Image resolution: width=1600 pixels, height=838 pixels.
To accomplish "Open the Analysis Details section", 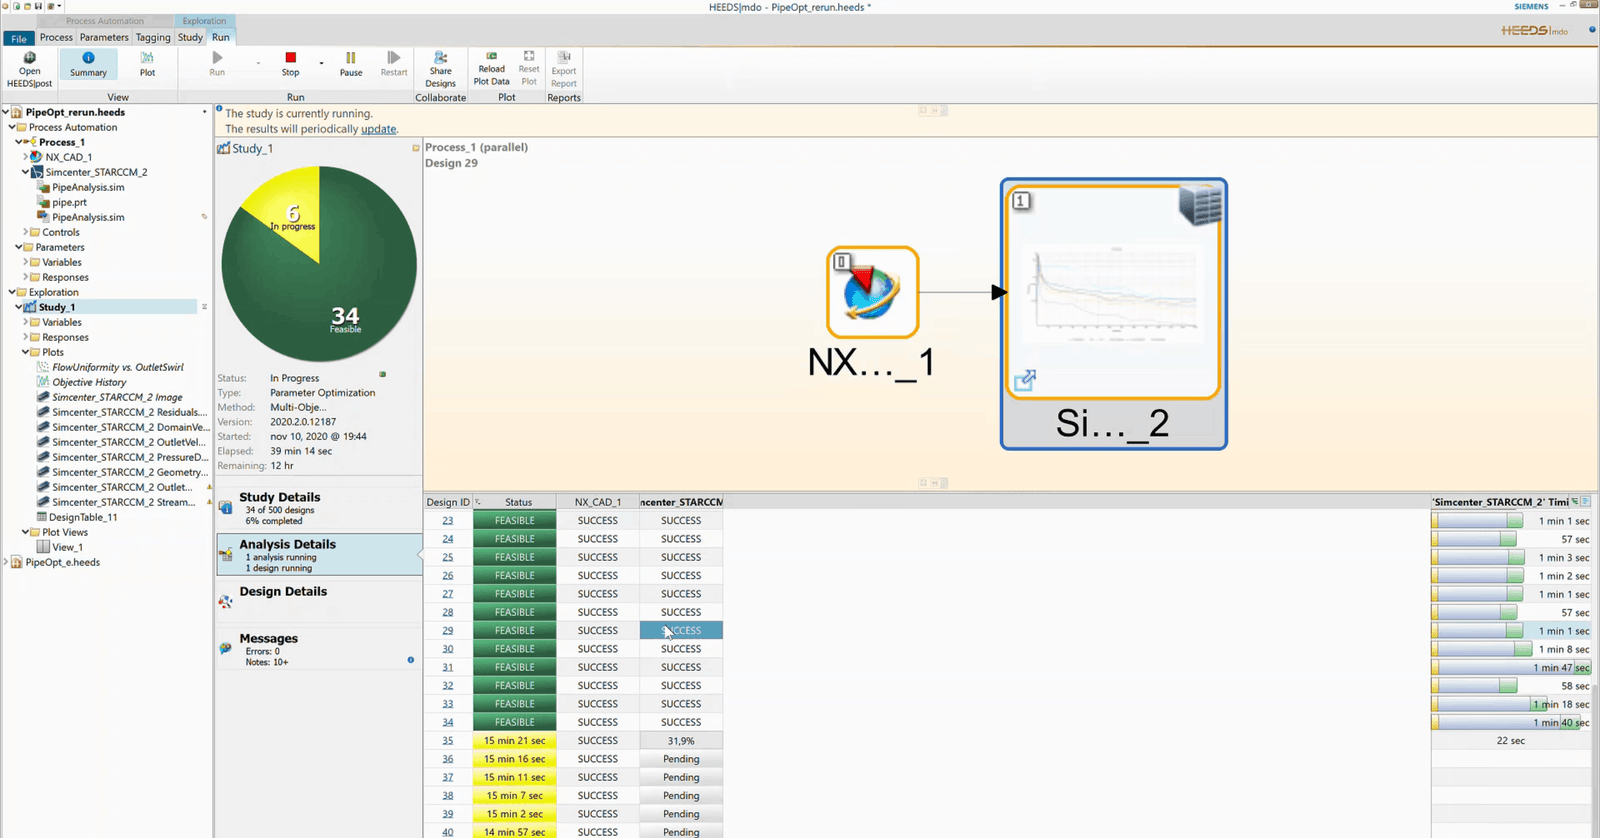I will [x=319, y=555].
